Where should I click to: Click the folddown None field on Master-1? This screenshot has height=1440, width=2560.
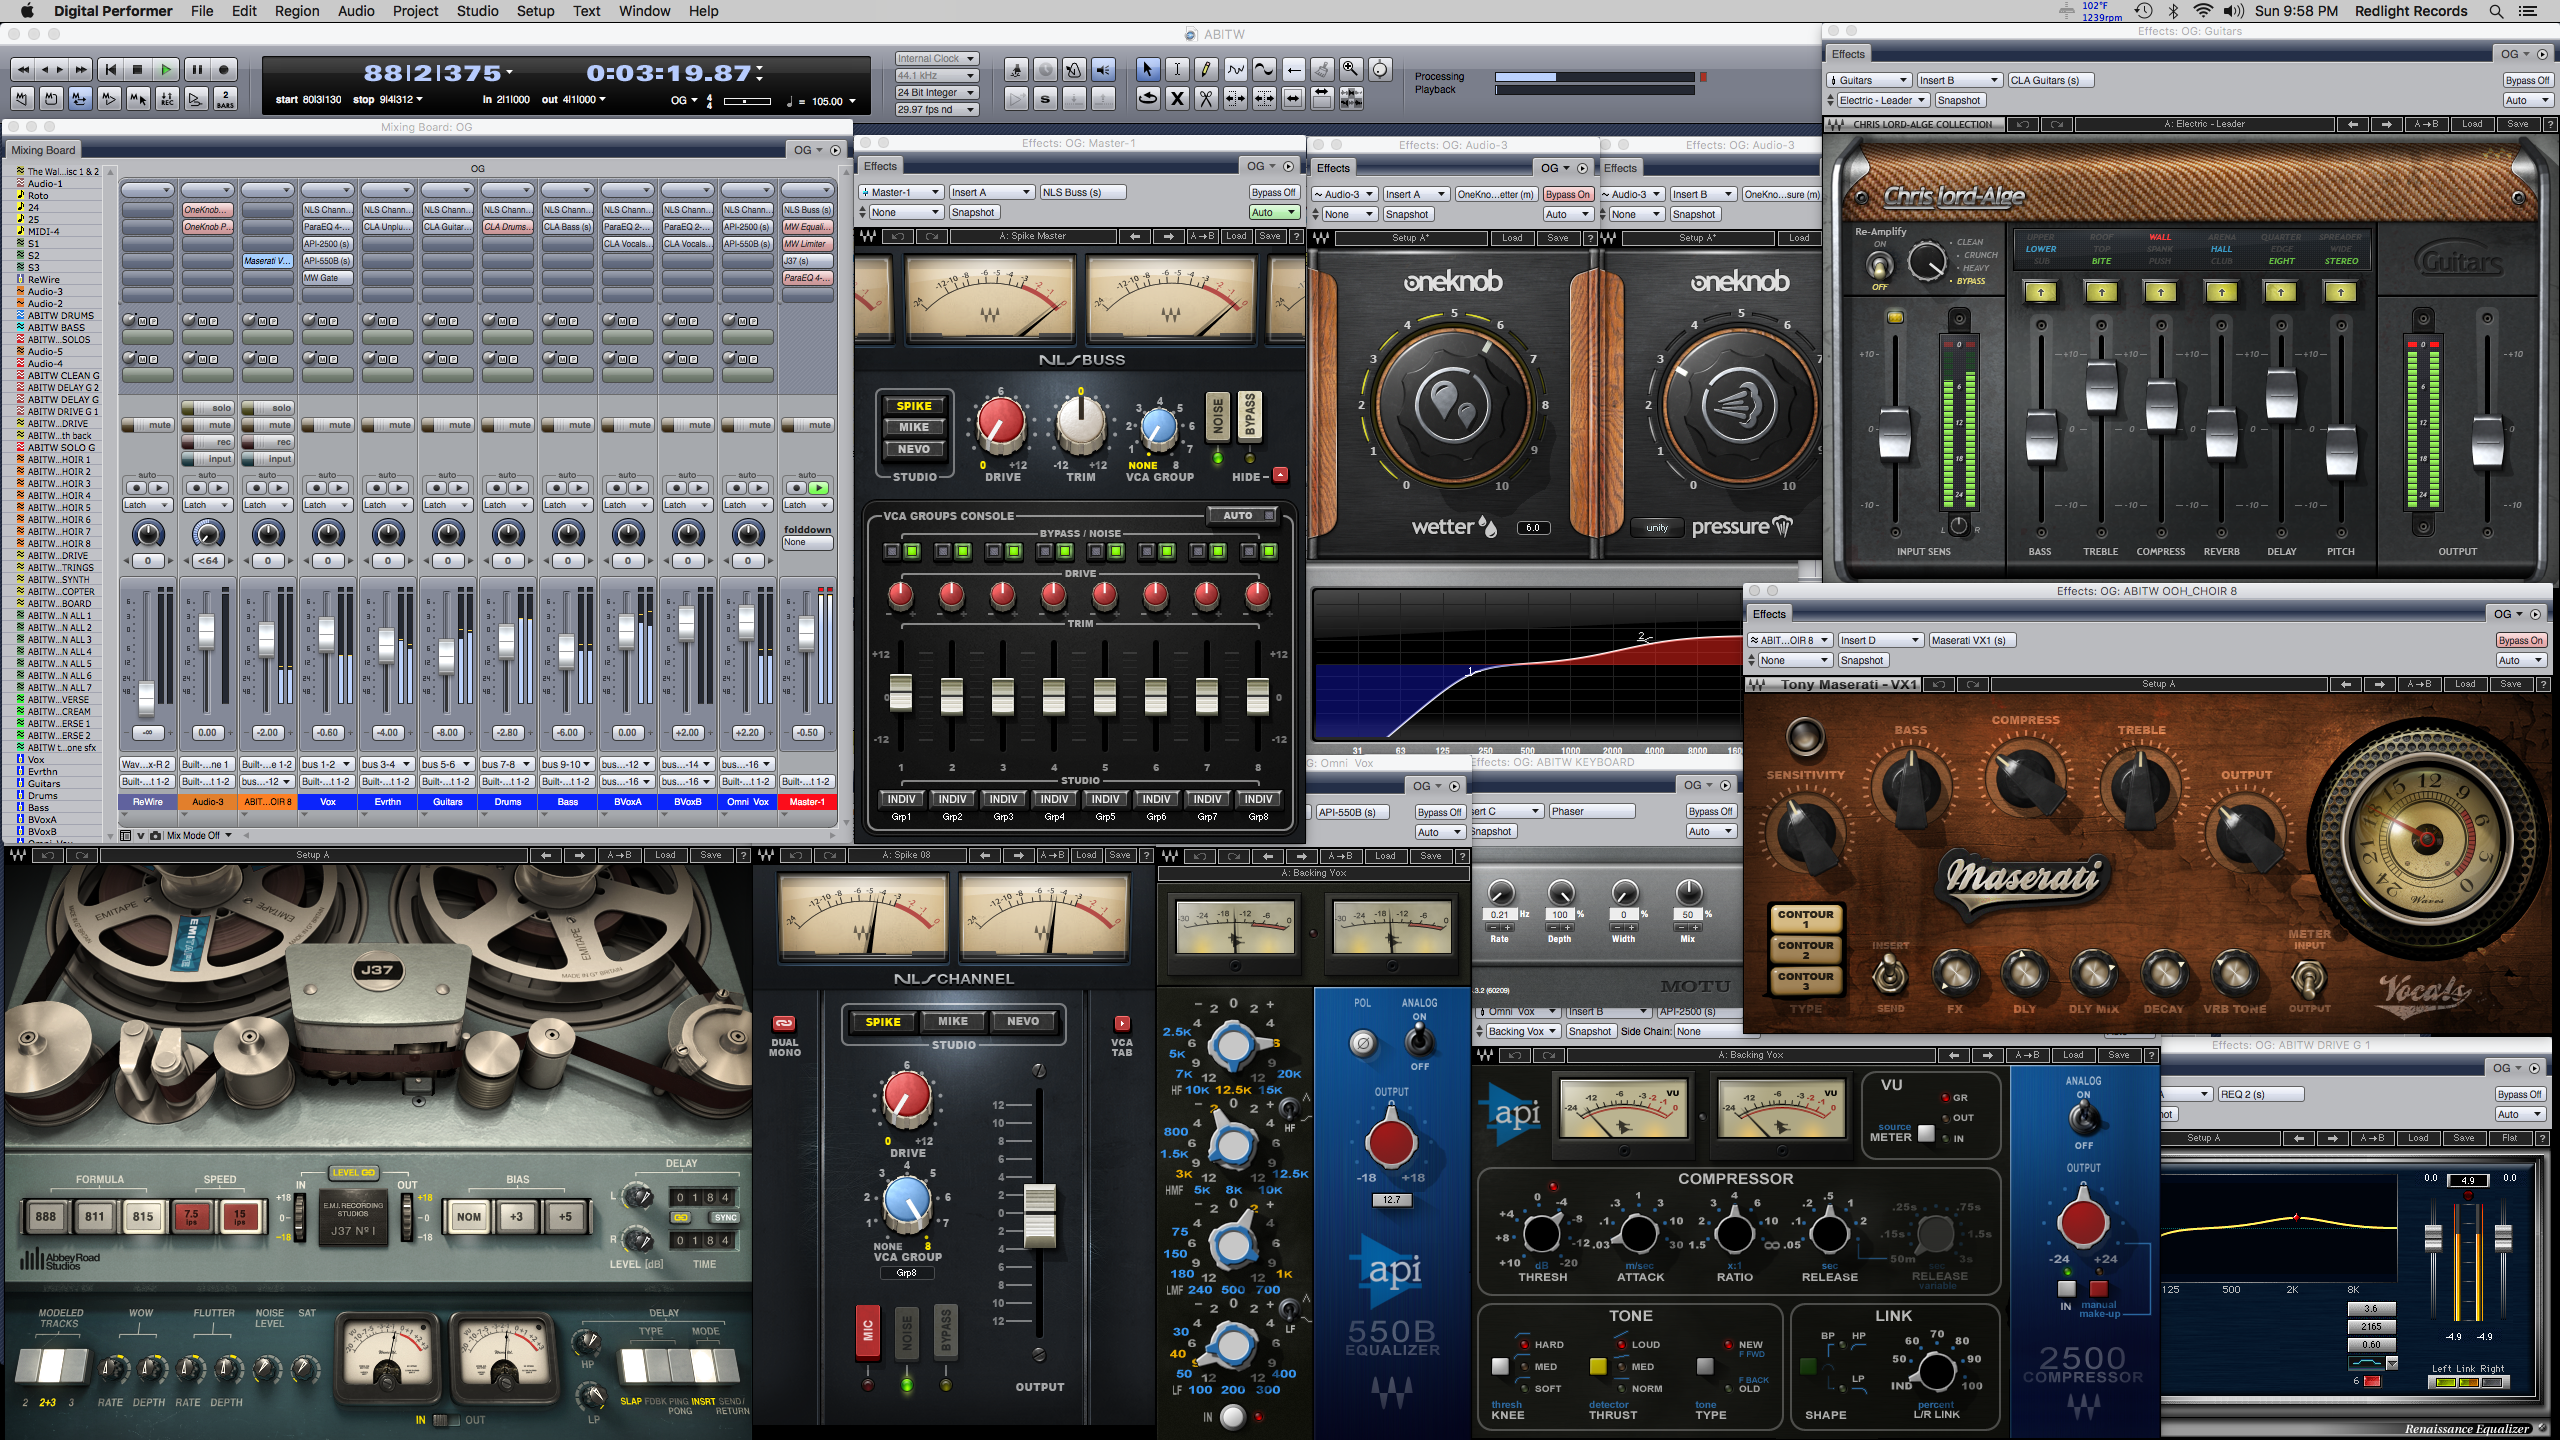tap(807, 542)
